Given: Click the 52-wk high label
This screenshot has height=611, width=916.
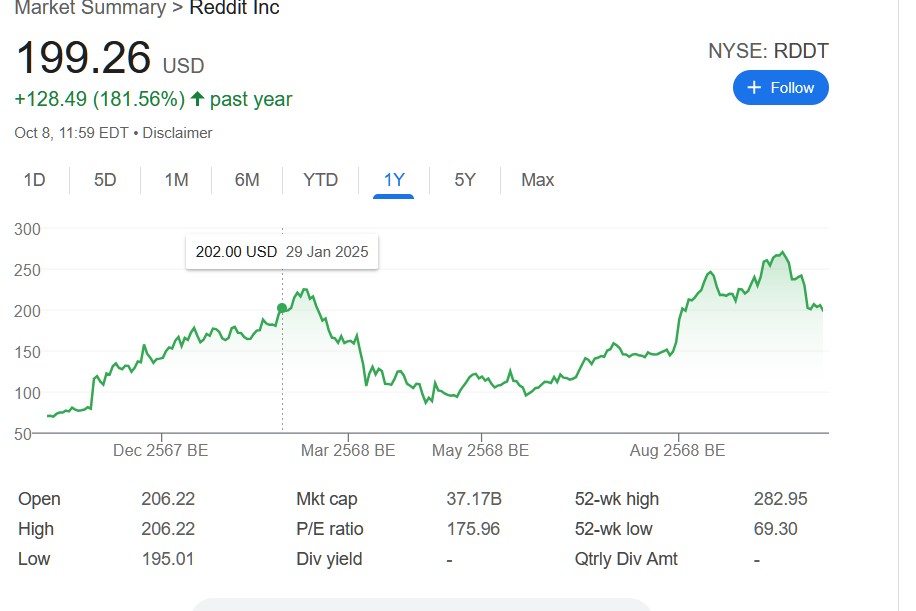Looking at the screenshot, I should coord(617,499).
